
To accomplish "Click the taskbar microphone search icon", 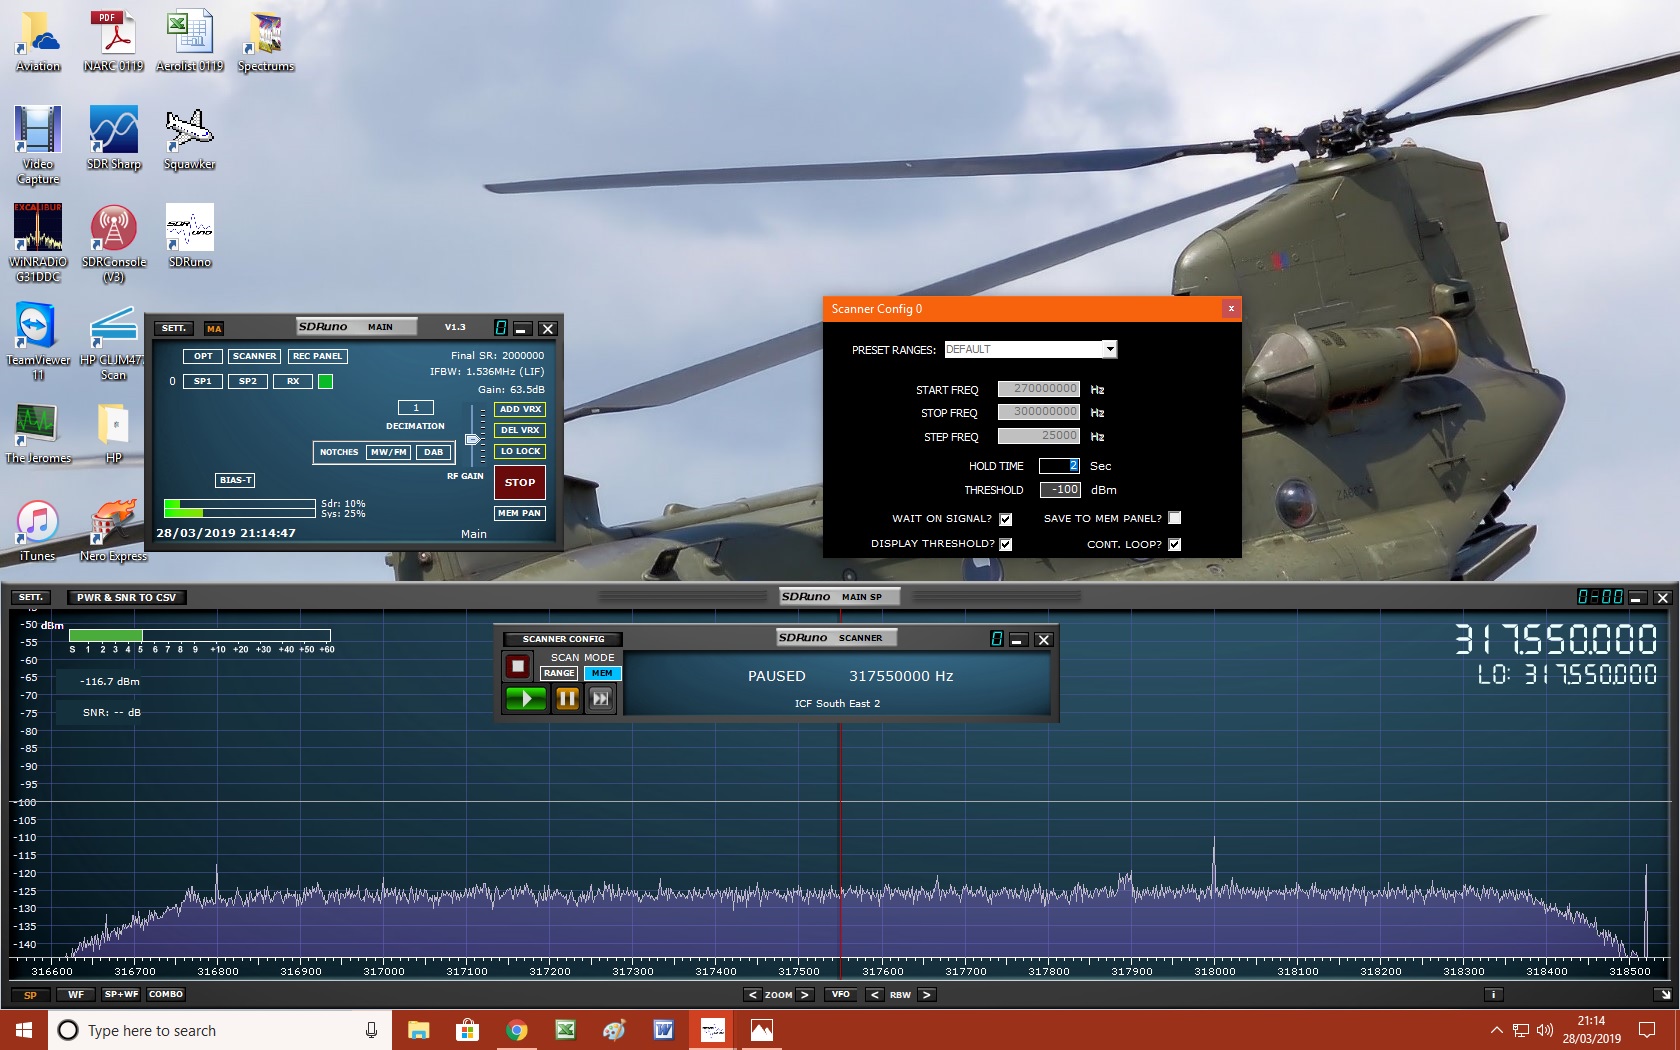I will point(371,1030).
